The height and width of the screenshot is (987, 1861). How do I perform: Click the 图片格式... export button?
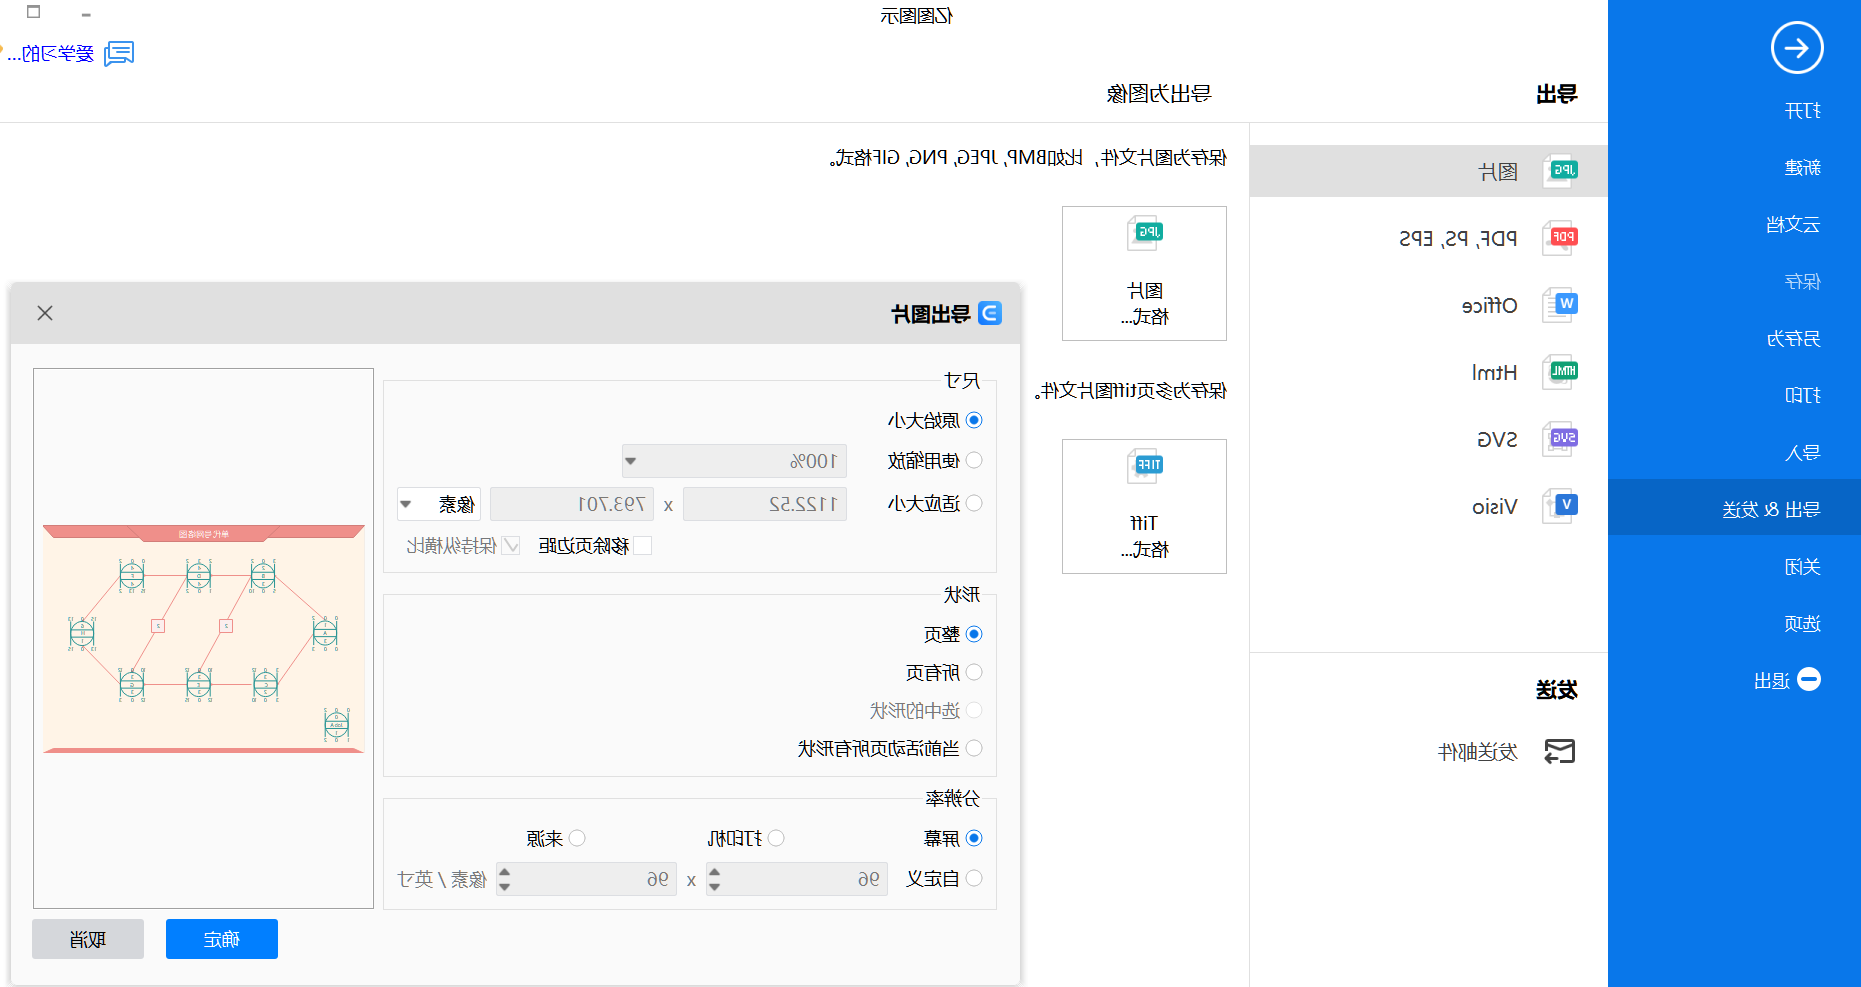click(x=1144, y=273)
